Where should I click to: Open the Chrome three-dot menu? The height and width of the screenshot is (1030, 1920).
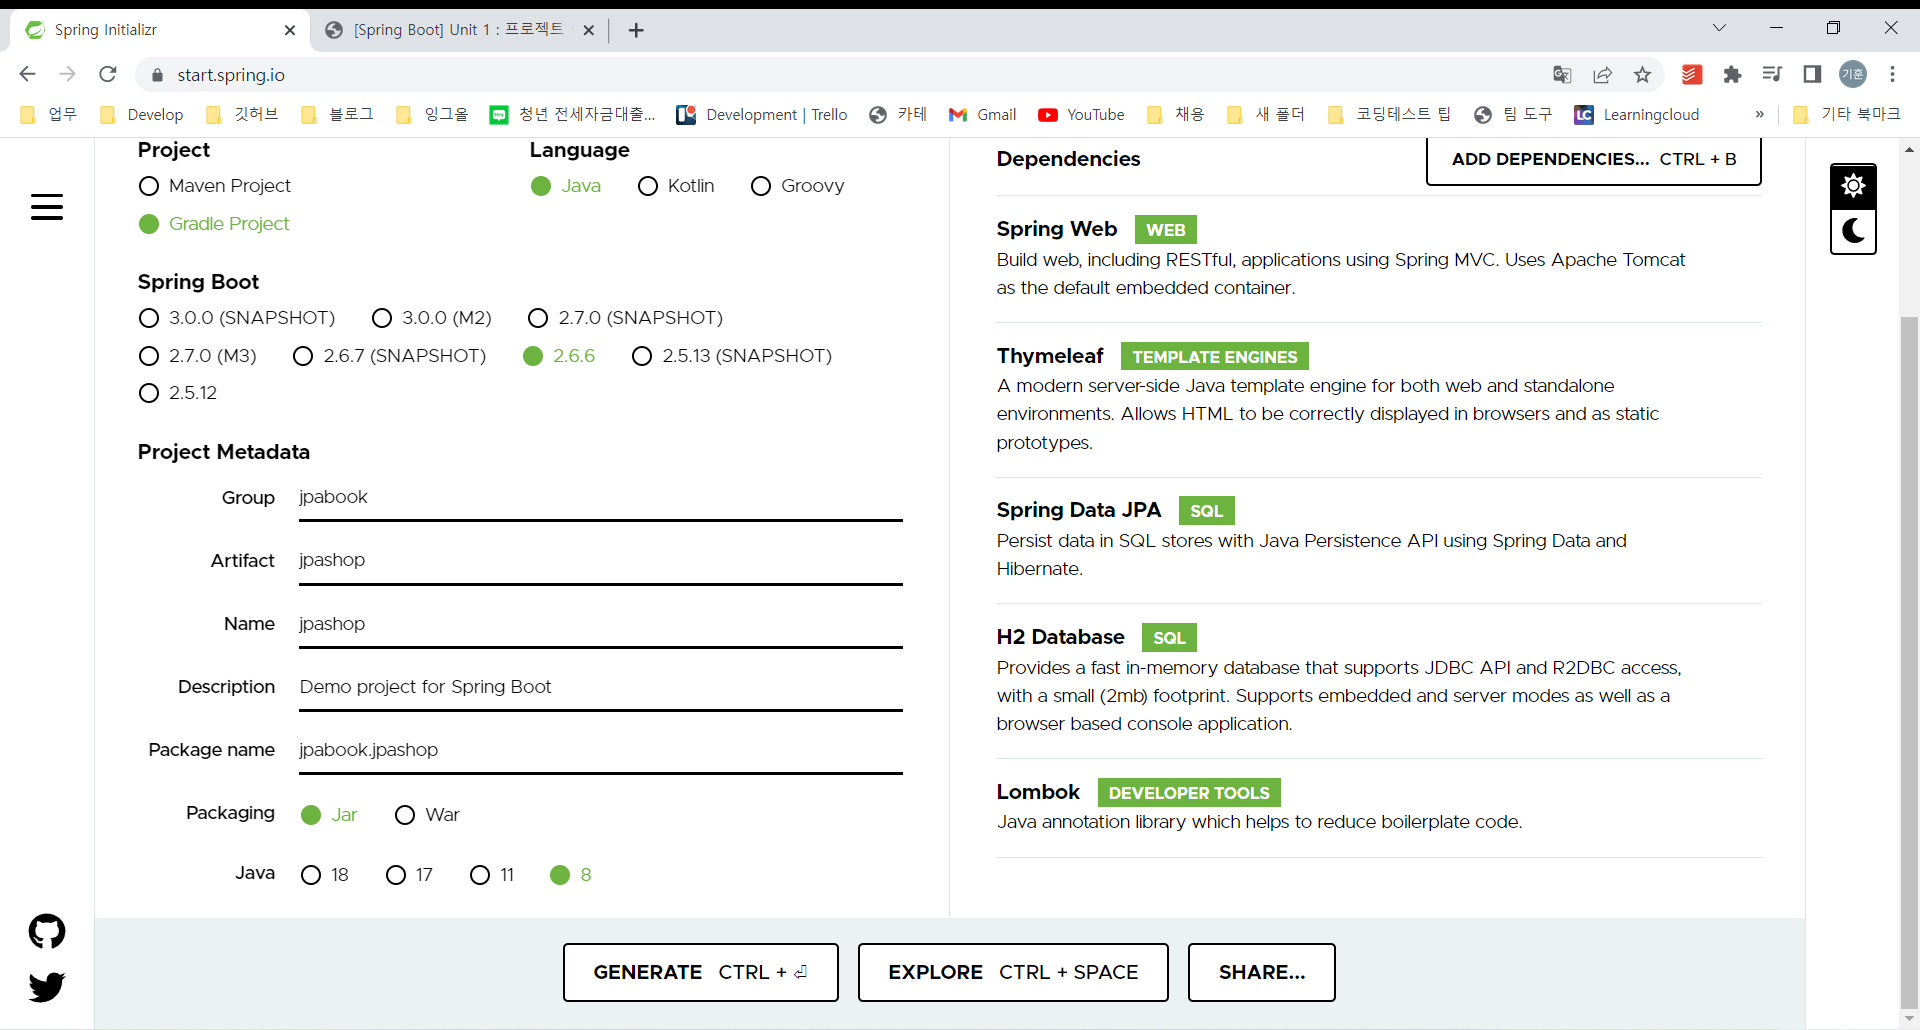1893,74
